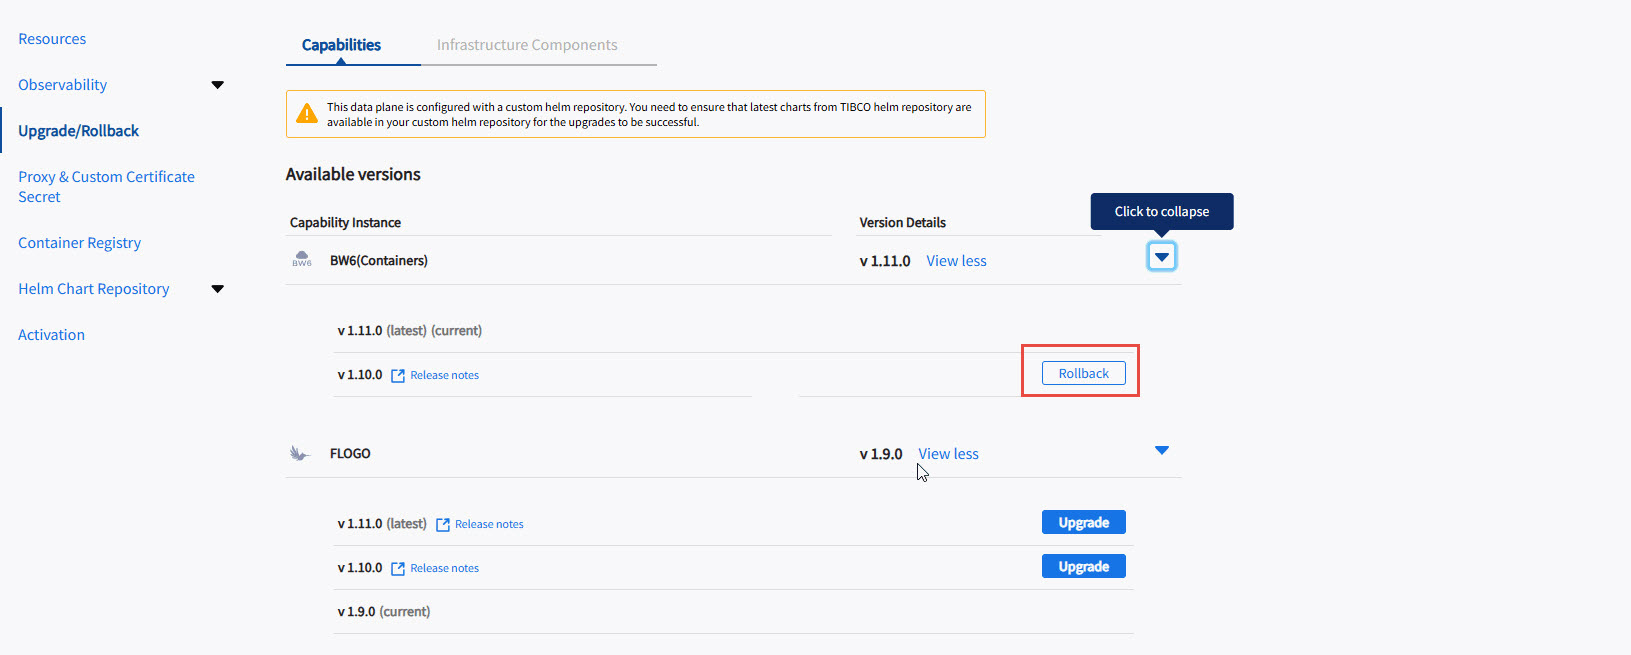Click external link icon beside FLOGO v1.10.0

[398, 568]
